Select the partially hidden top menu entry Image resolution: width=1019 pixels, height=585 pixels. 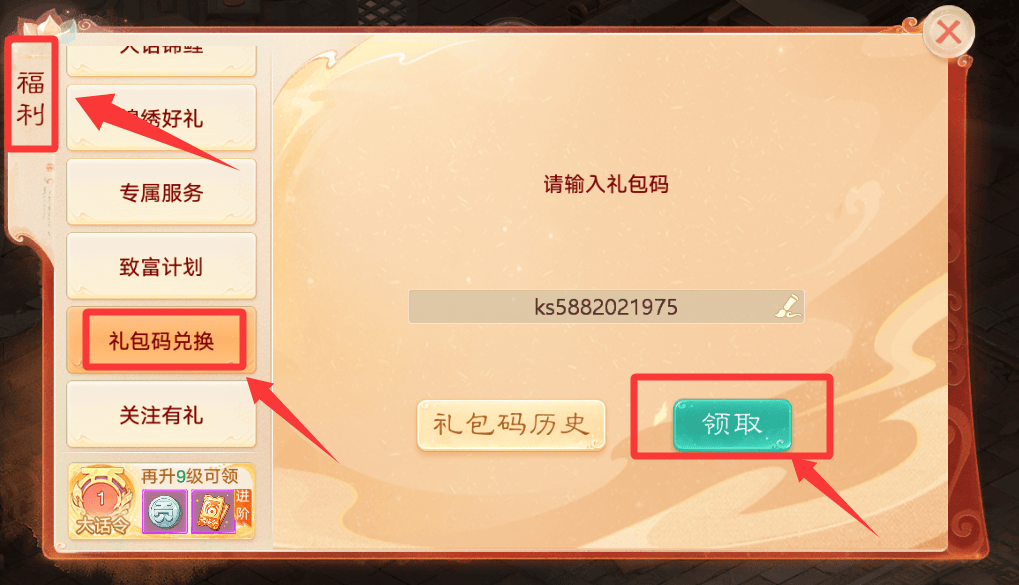point(161,60)
